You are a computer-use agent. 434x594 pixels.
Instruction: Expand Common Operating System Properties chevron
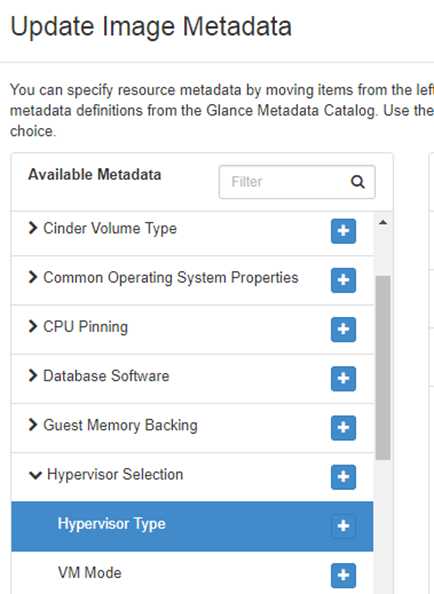[33, 277]
